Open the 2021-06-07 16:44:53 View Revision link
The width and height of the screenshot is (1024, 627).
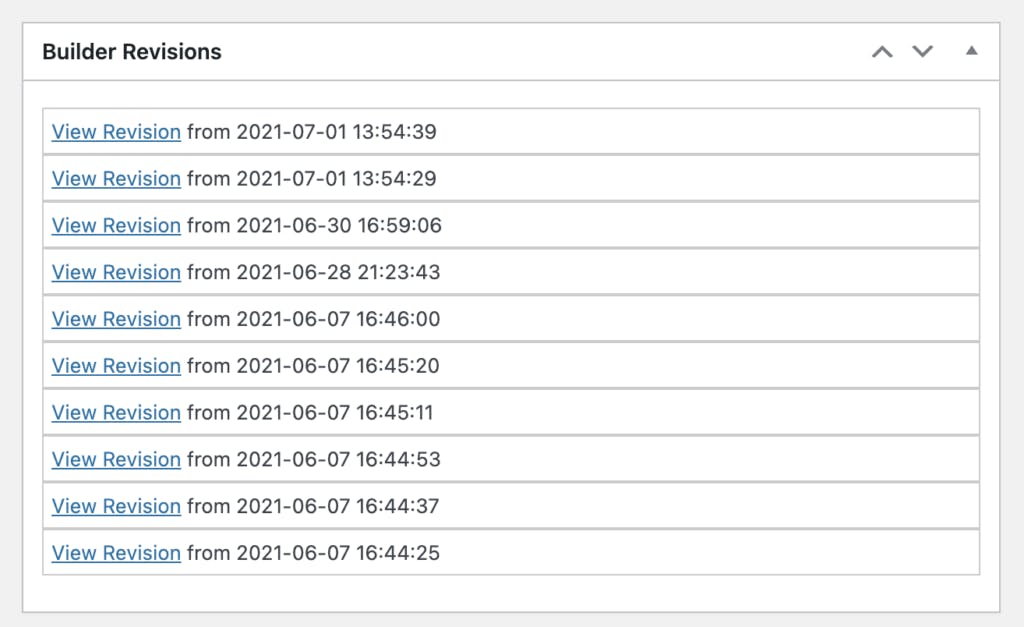[x=116, y=460]
